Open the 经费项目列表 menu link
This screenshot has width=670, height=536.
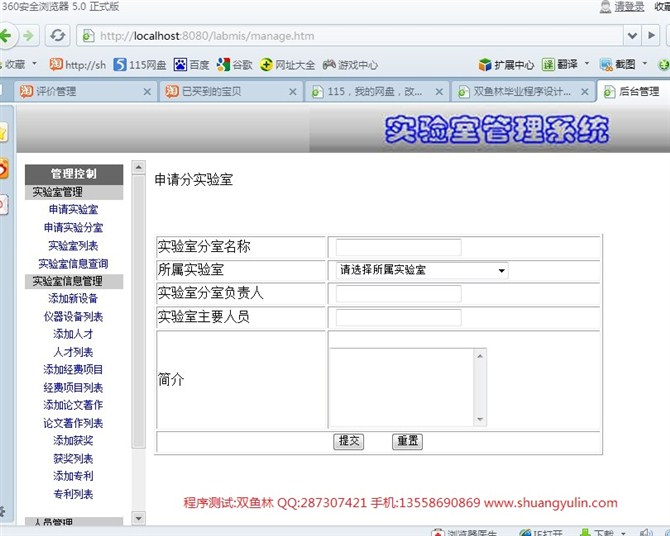click(73, 387)
